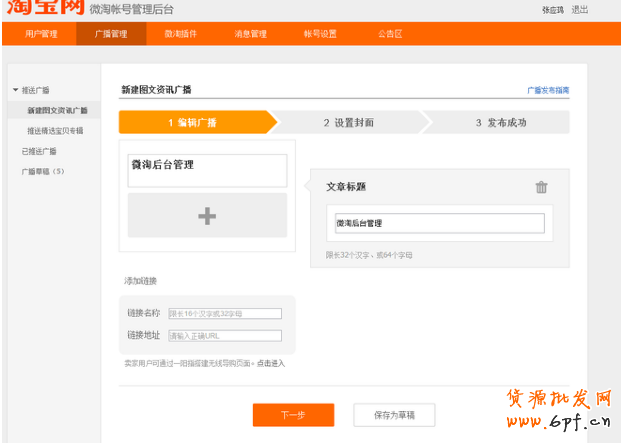Open the 帐号设置 tab

320,34
